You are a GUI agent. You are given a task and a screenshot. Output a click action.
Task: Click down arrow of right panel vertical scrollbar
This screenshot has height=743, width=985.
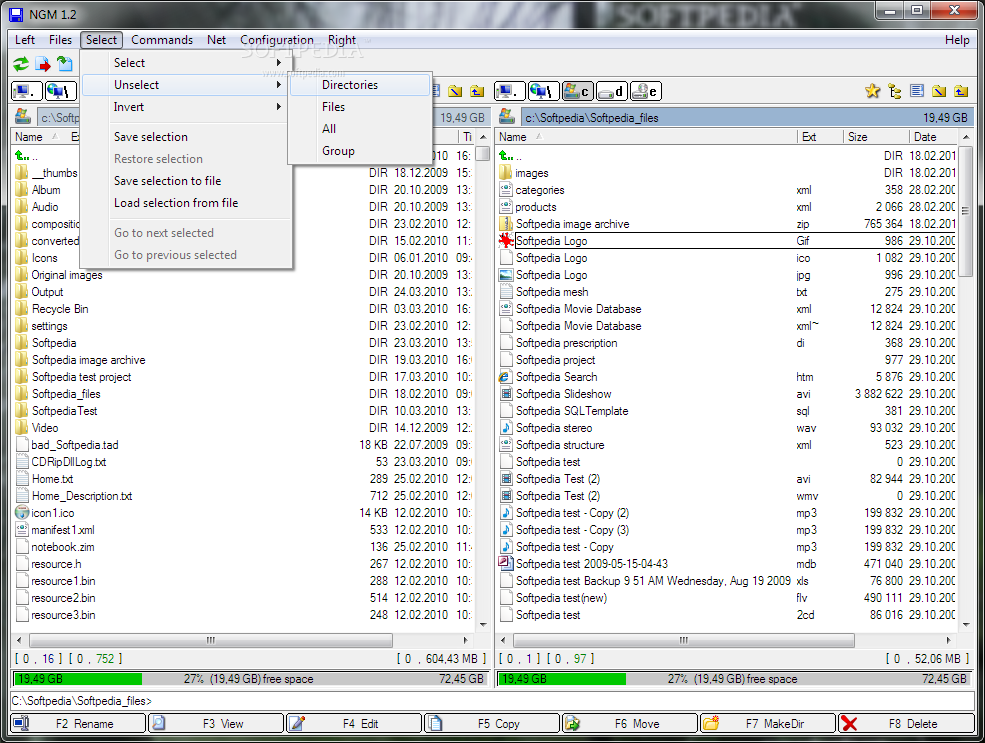[x=966, y=624]
